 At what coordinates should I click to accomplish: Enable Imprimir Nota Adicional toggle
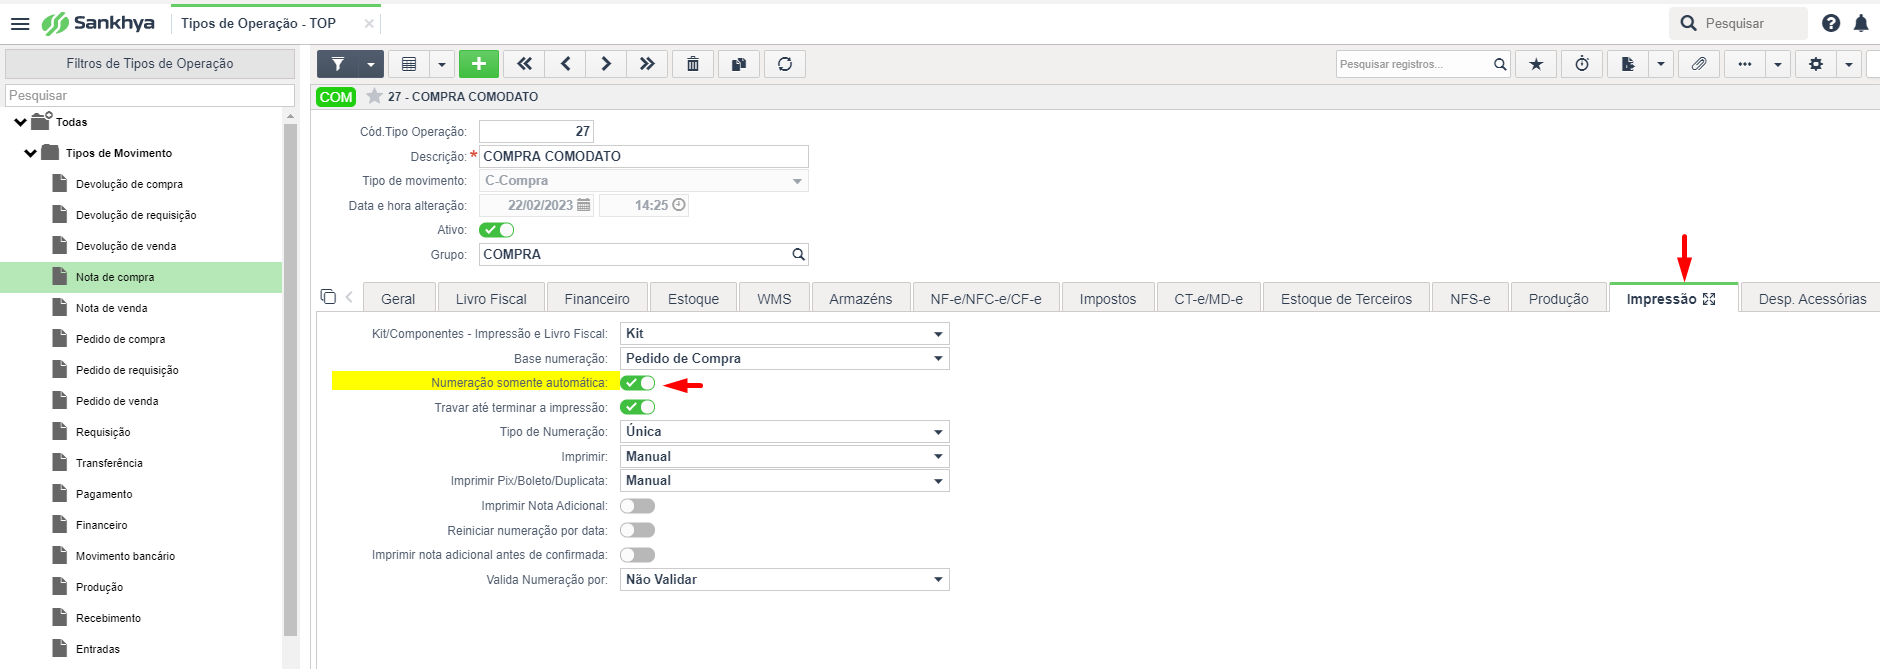tap(637, 506)
